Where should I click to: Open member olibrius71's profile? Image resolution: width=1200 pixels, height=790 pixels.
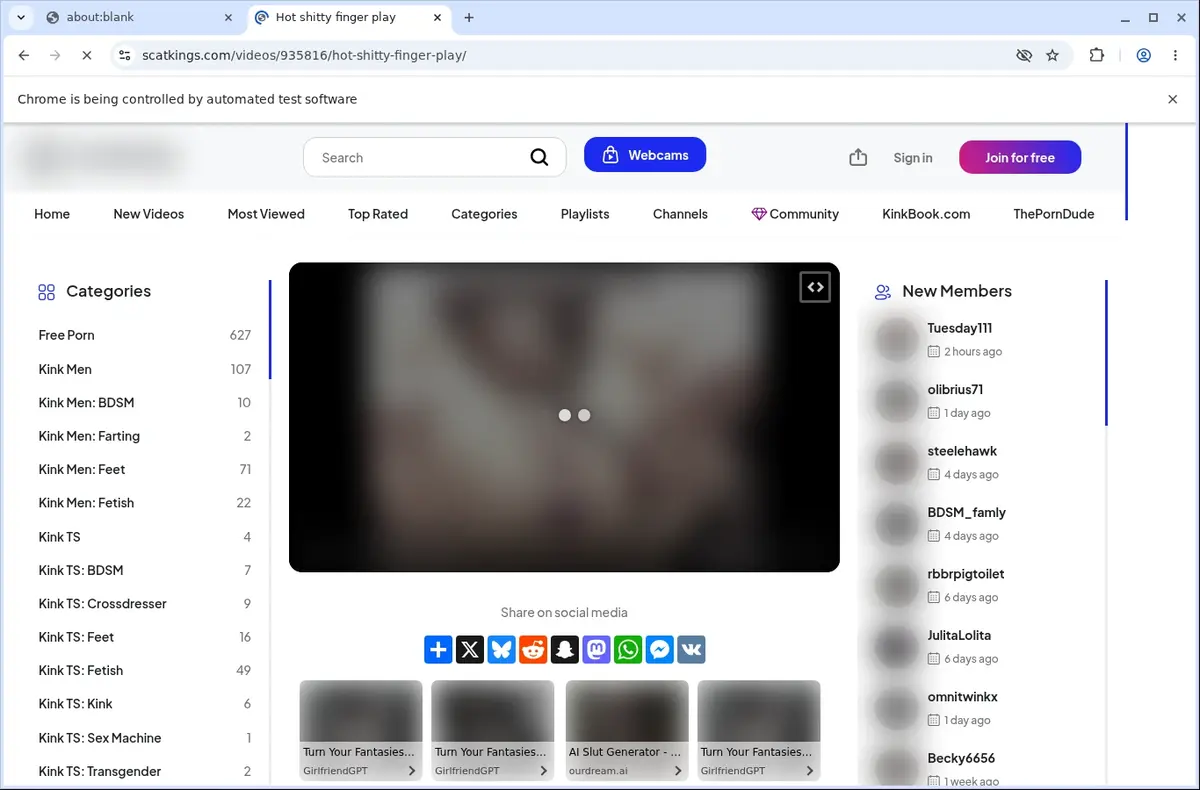click(955, 389)
